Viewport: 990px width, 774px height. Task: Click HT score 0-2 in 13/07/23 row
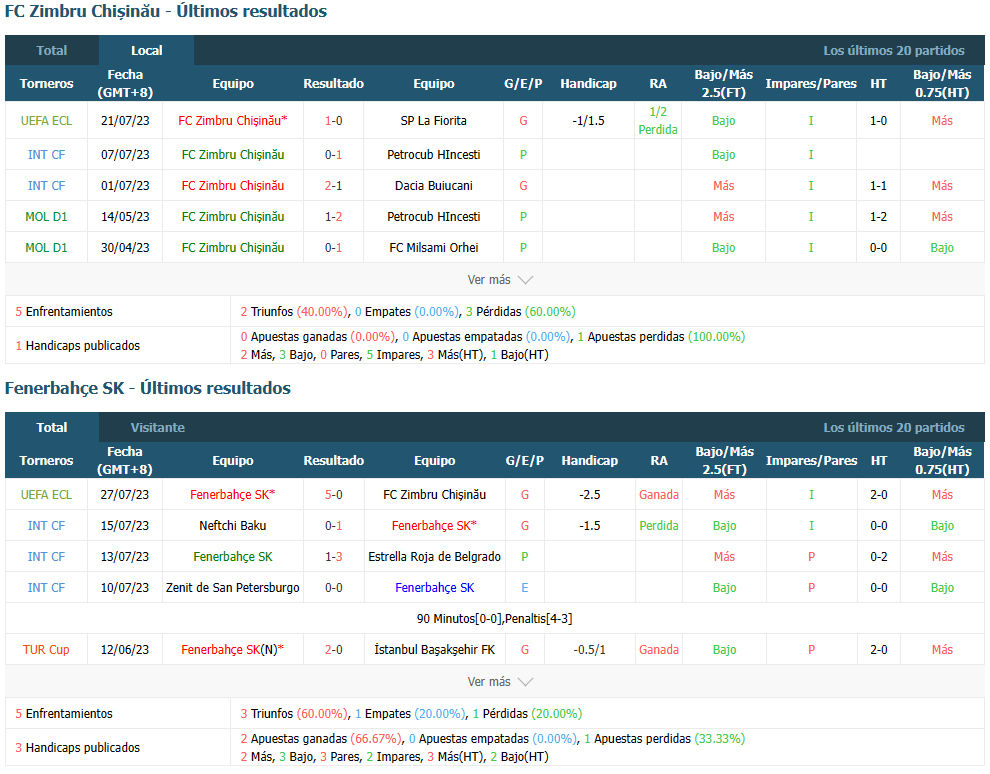pyautogui.click(x=878, y=556)
